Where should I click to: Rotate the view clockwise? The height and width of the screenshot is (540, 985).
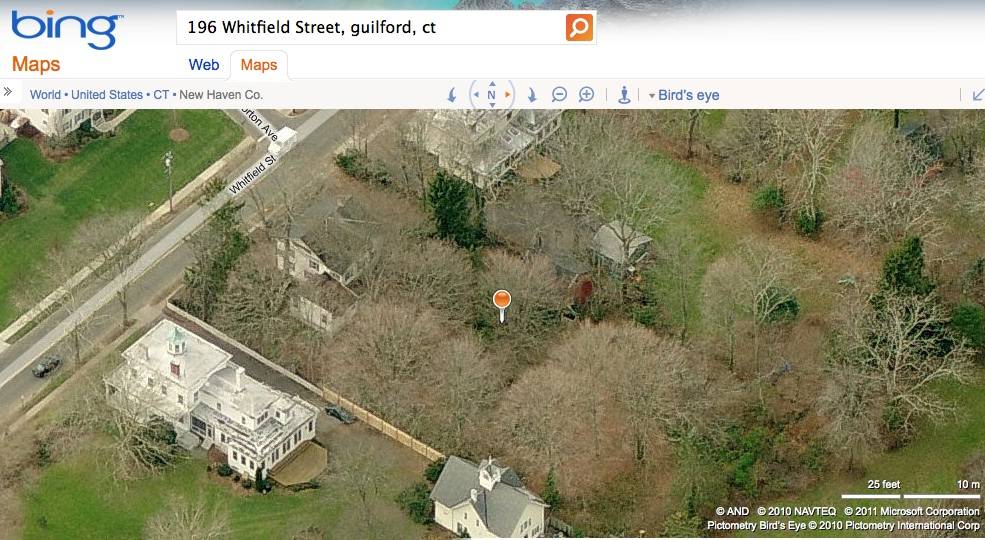tap(532, 95)
